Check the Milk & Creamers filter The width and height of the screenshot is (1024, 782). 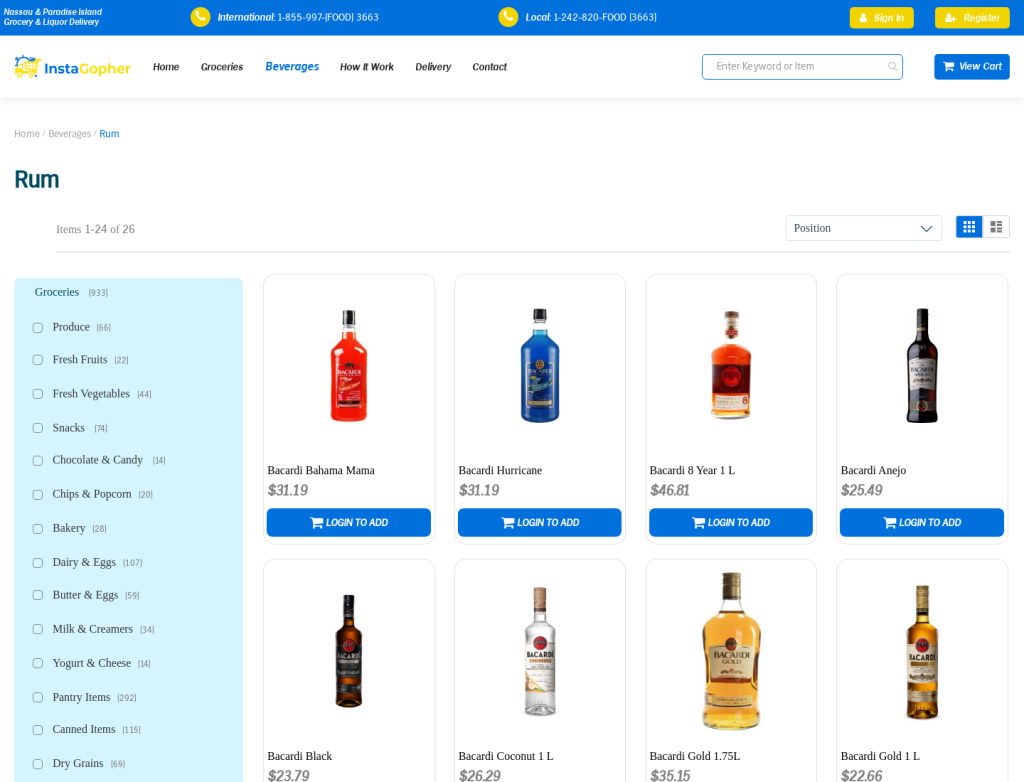pos(38,629)
